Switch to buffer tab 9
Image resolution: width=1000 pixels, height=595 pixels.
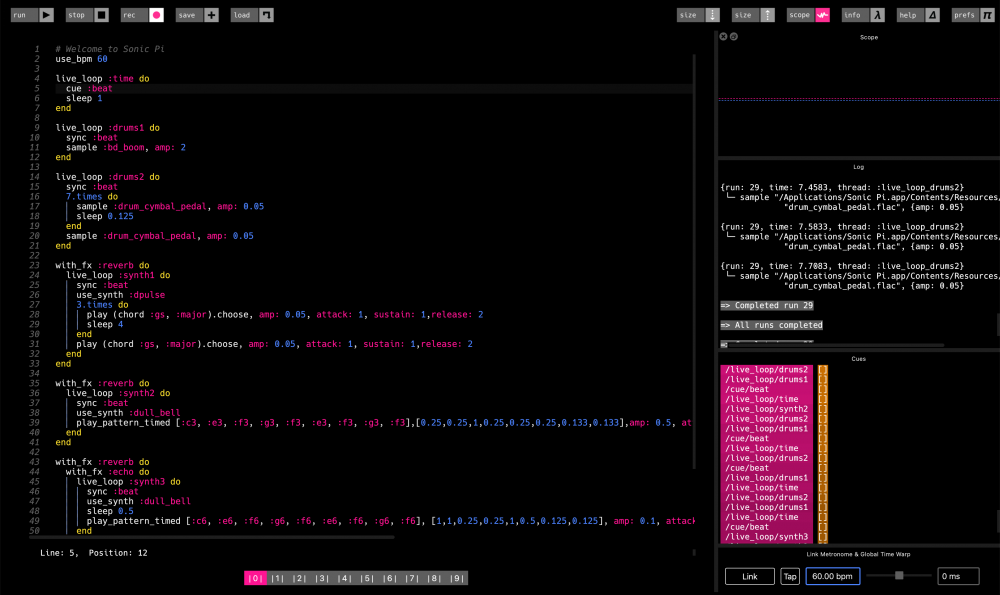click(x=457, y=578)
